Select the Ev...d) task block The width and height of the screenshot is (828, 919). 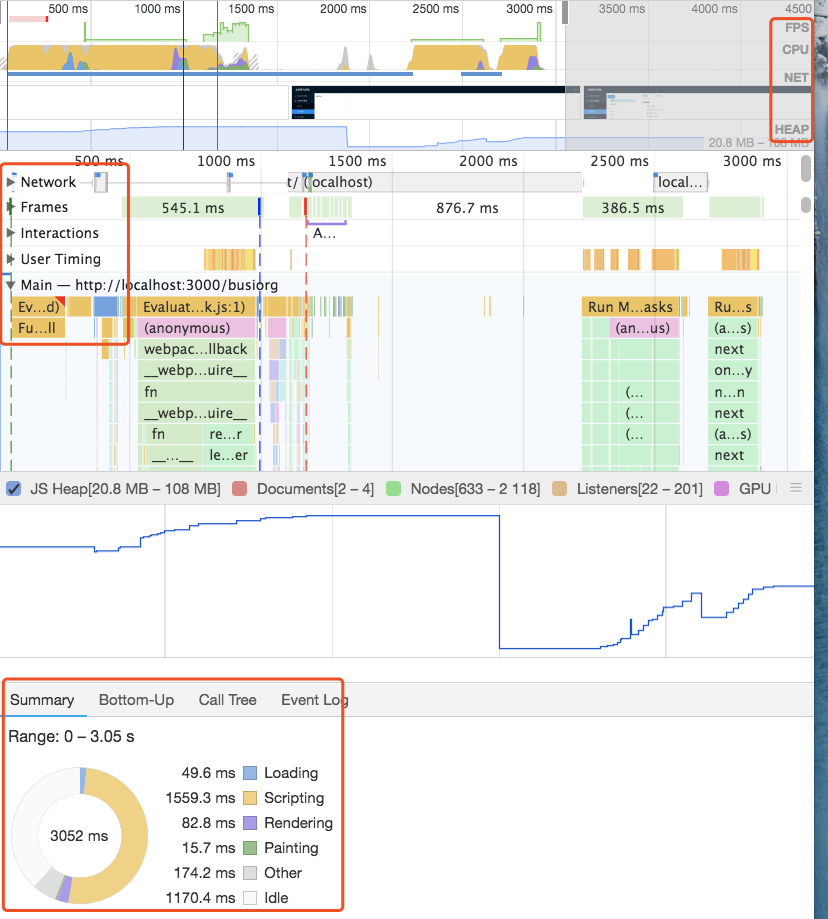39,307
